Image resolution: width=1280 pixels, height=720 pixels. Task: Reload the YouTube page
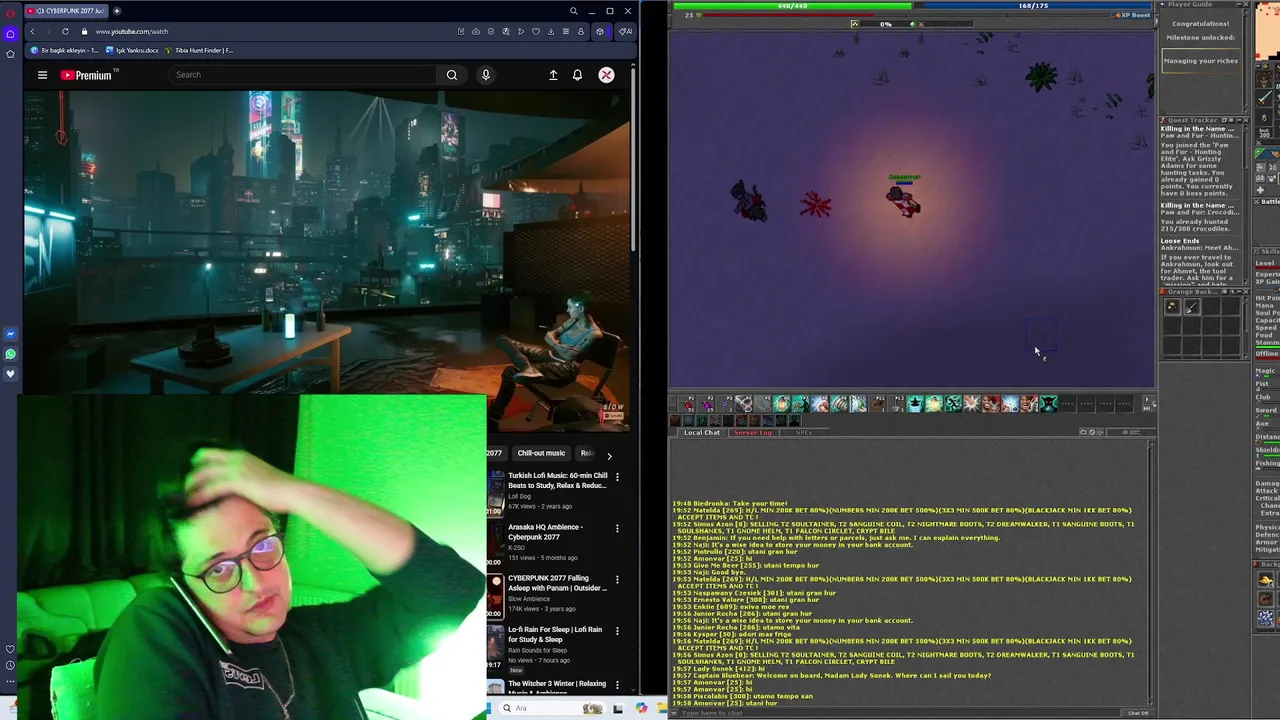point(65,32)
